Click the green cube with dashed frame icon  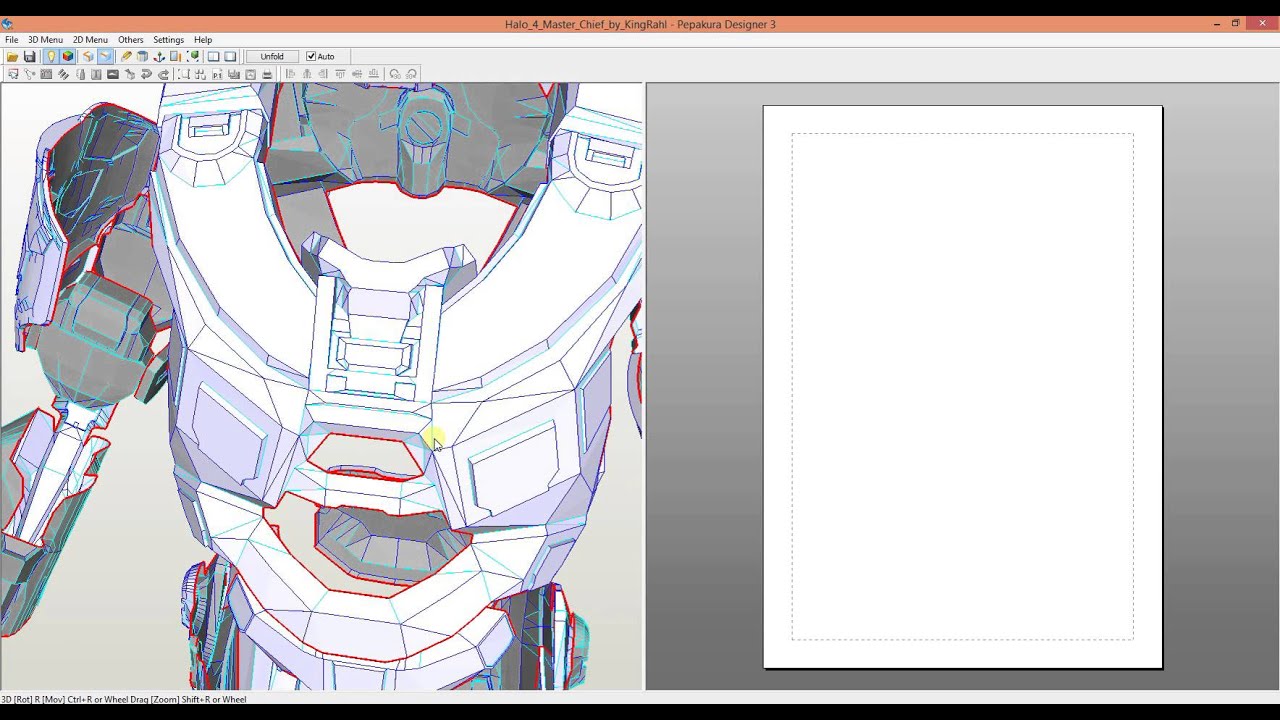pyautogui.click(x=193, y=57)
